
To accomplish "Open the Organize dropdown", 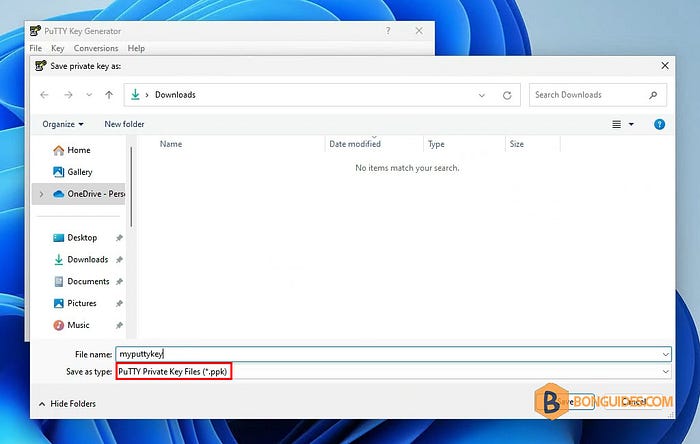I will [x=62, y=124].
